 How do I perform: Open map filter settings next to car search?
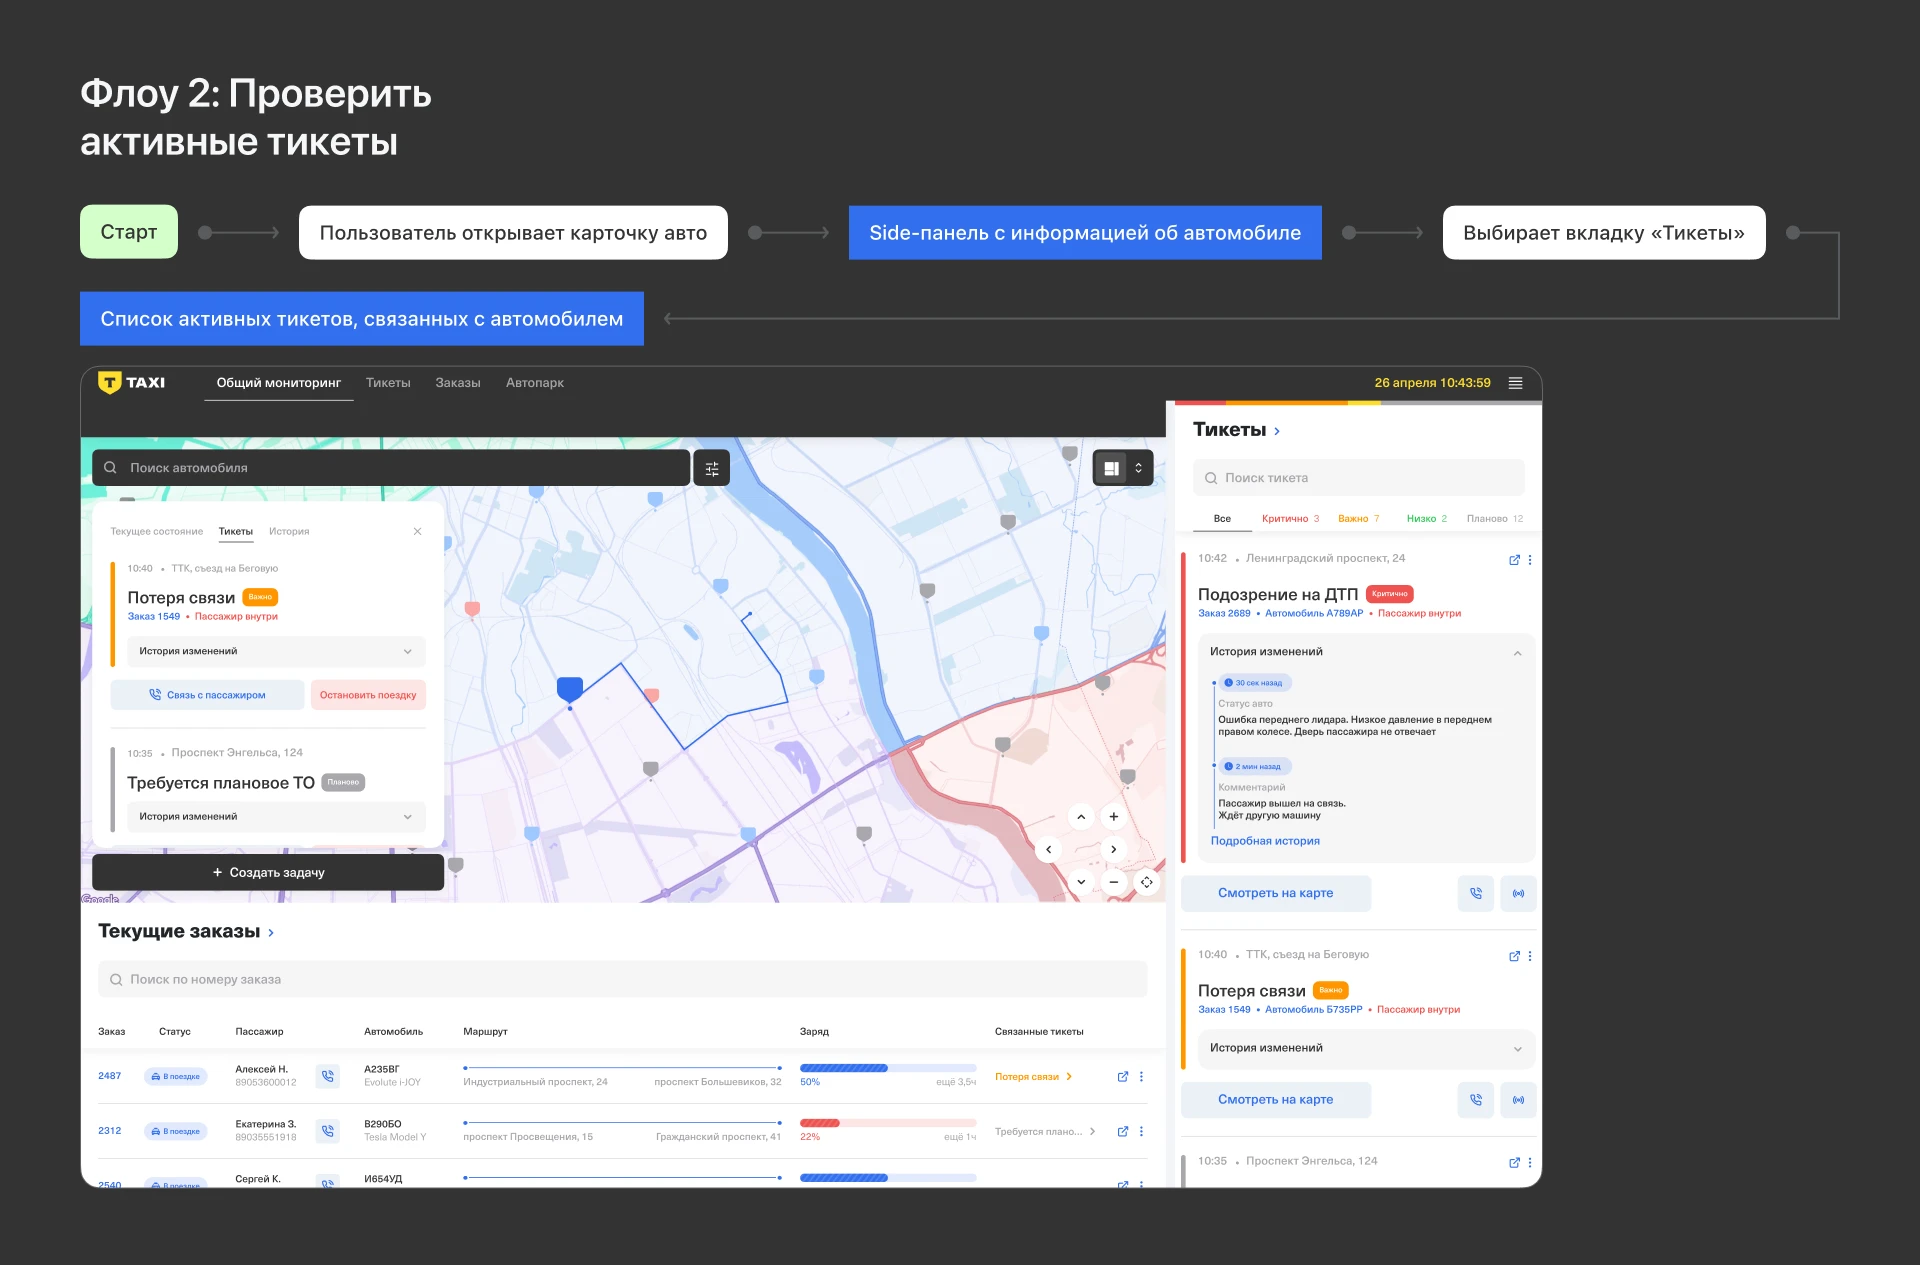pyautogui.click(x=712, y=468)
